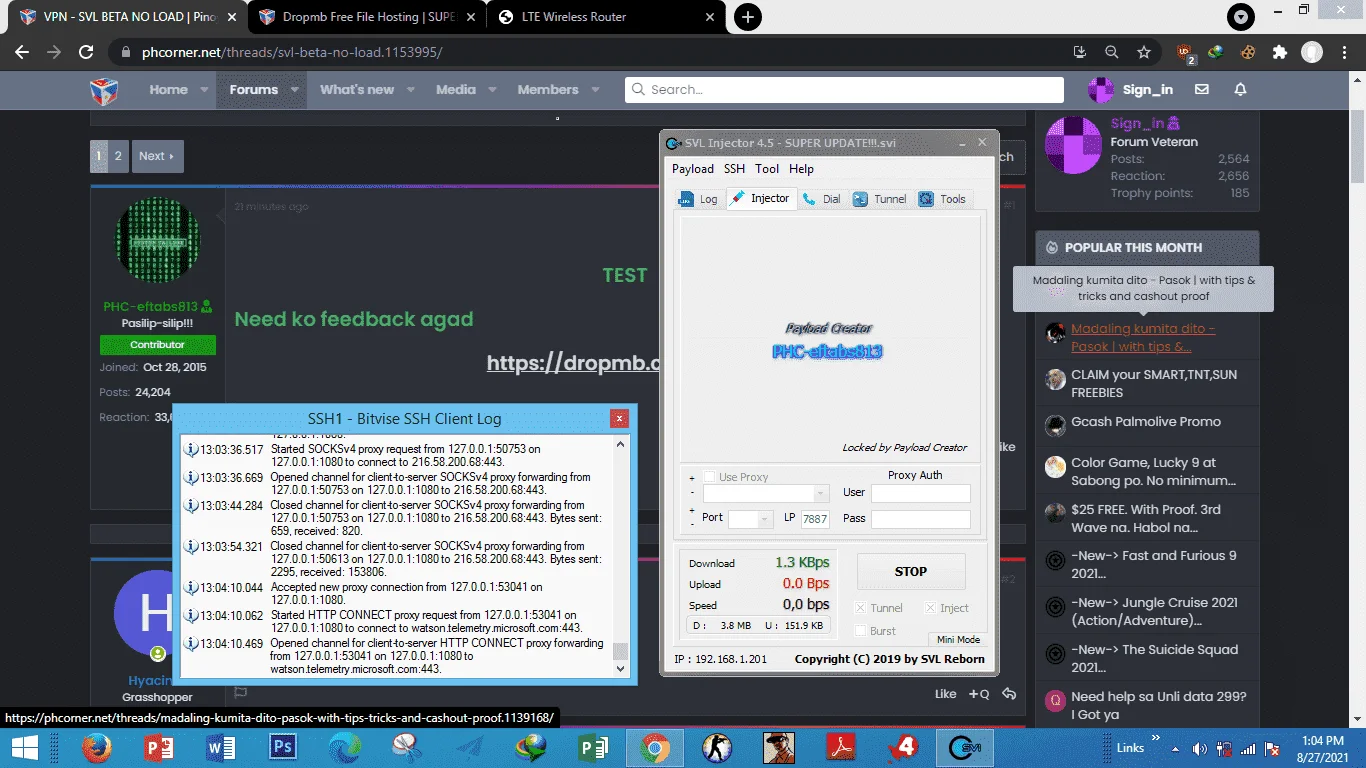The height and width of the screenshot is (768, 1366).
Task: Click the STOP button in SVL Injector
Action: click(x=910, y=572)
